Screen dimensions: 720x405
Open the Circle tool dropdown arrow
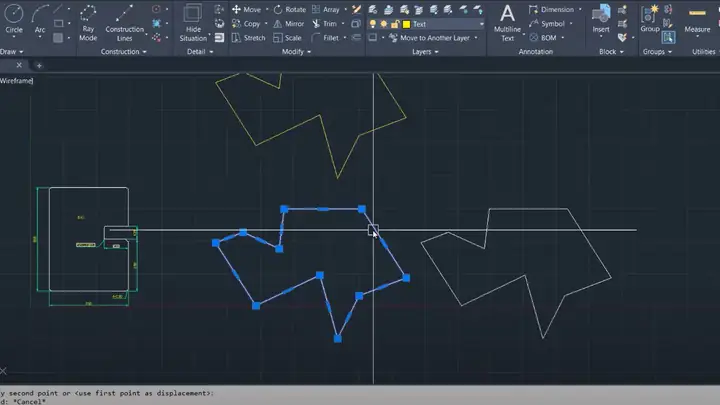point(14,37)
